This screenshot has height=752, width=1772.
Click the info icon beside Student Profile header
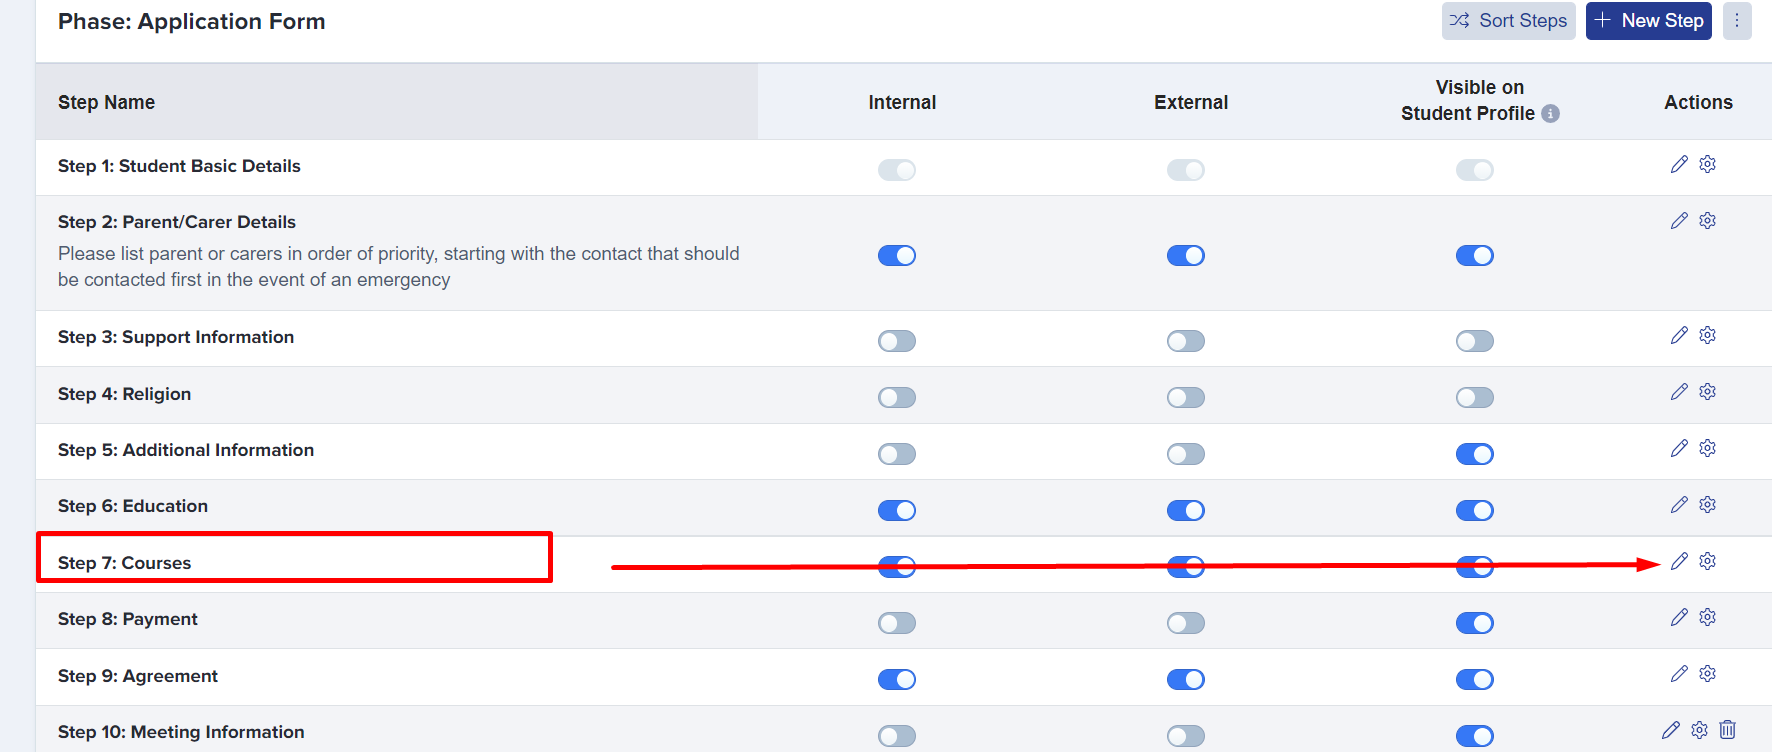1550,113
